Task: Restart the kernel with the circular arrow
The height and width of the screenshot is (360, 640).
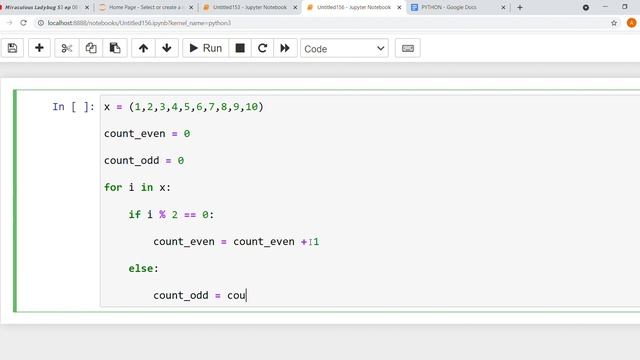Action: pyautogui.click(x=262, y=48)
